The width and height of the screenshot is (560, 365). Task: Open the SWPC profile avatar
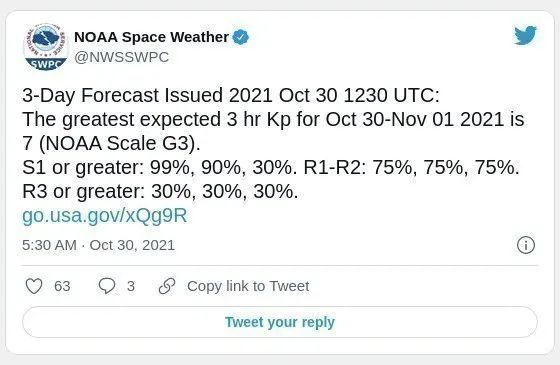(x=45, y=47)
